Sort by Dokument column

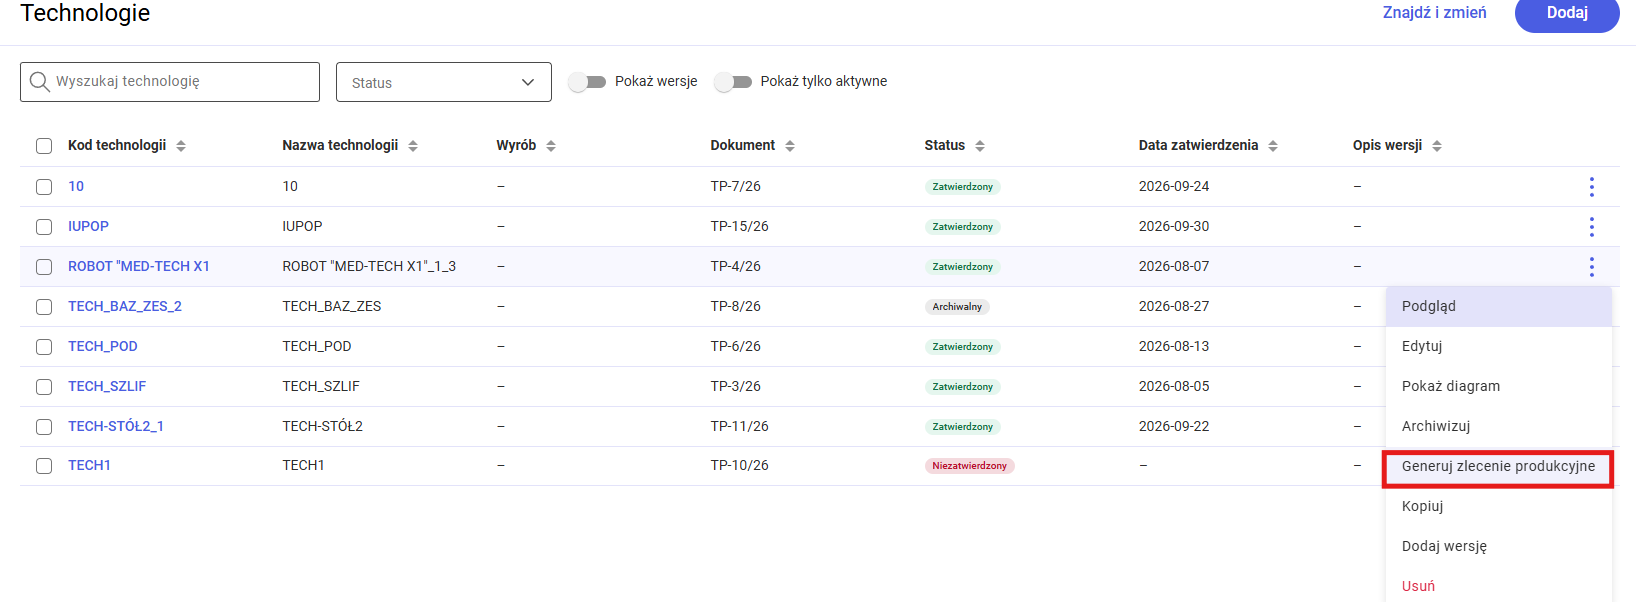click(790, 146)
